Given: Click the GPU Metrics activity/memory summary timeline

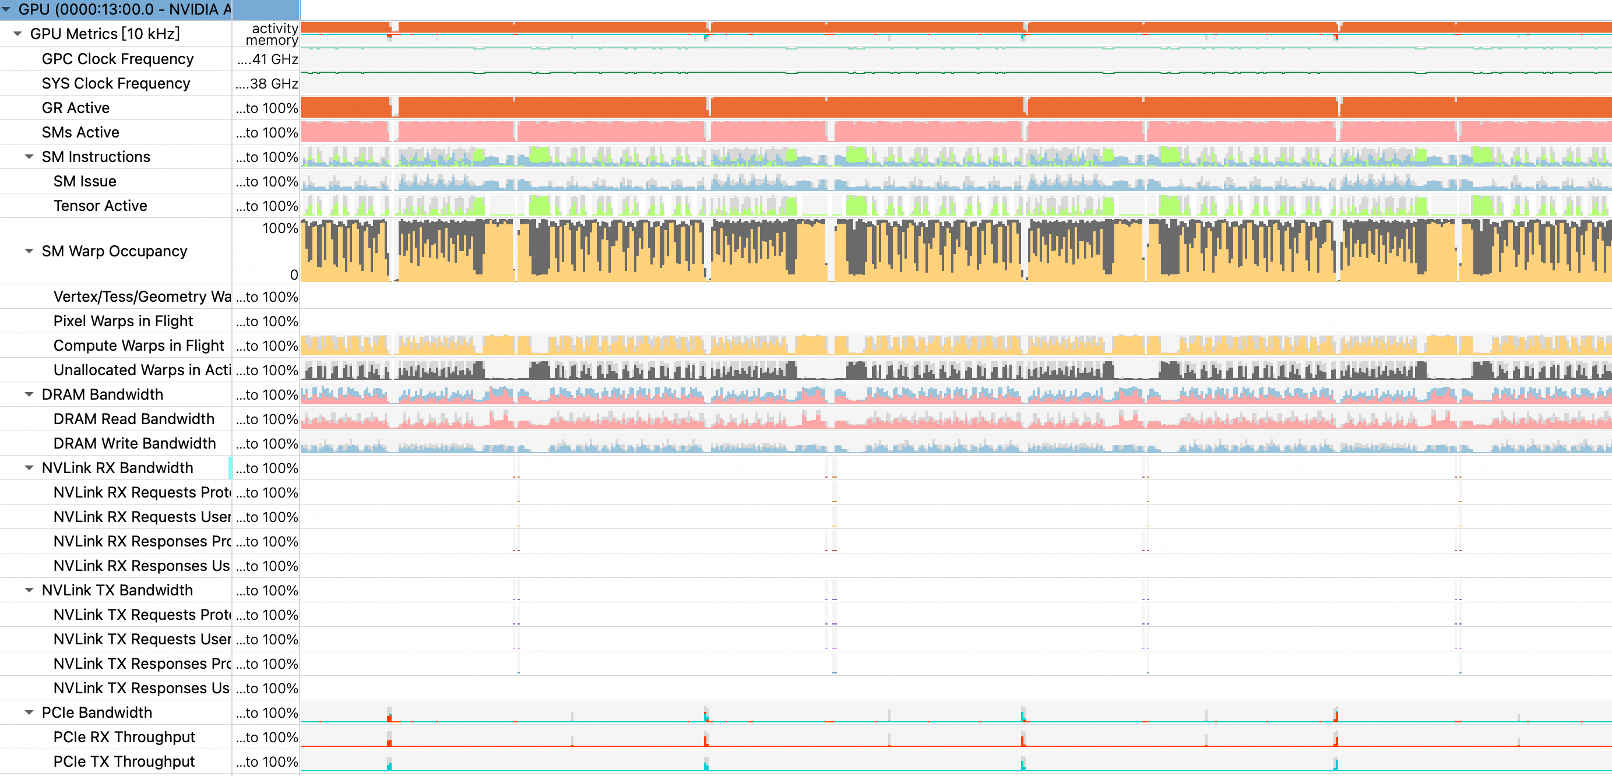Looking at the screenshot, I should click(956, 33).
